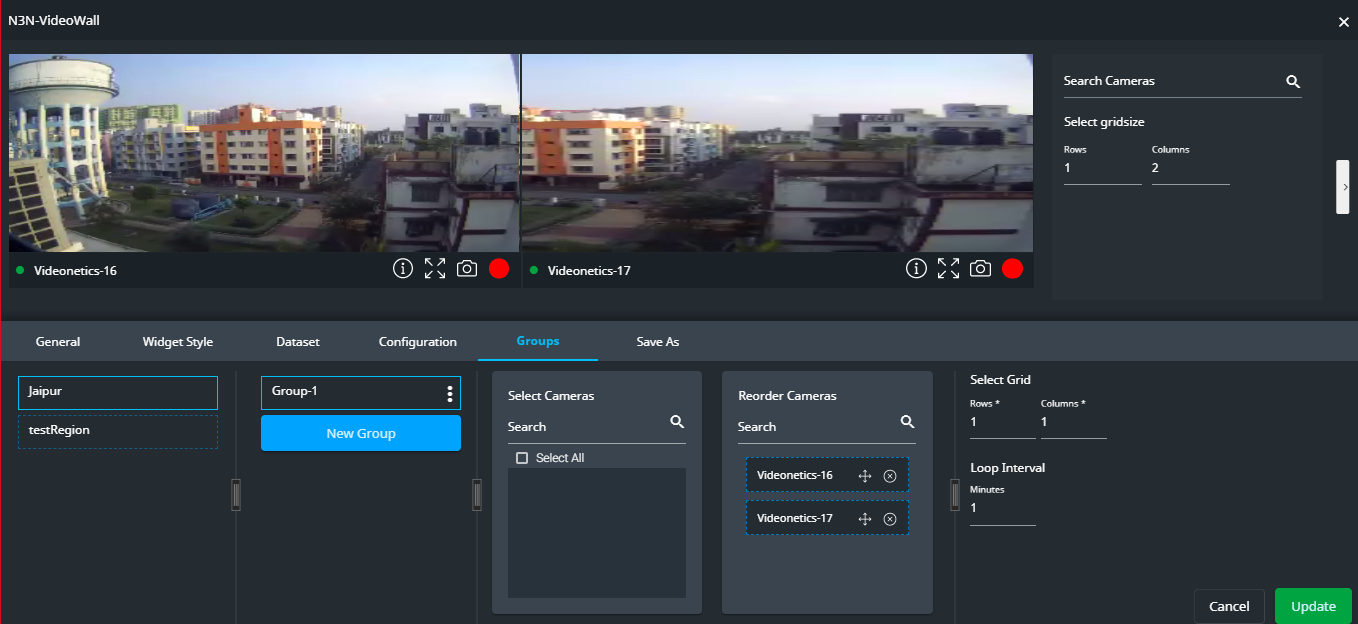Expand Videonetics-17 feed to fullscreen

(948, 269)
